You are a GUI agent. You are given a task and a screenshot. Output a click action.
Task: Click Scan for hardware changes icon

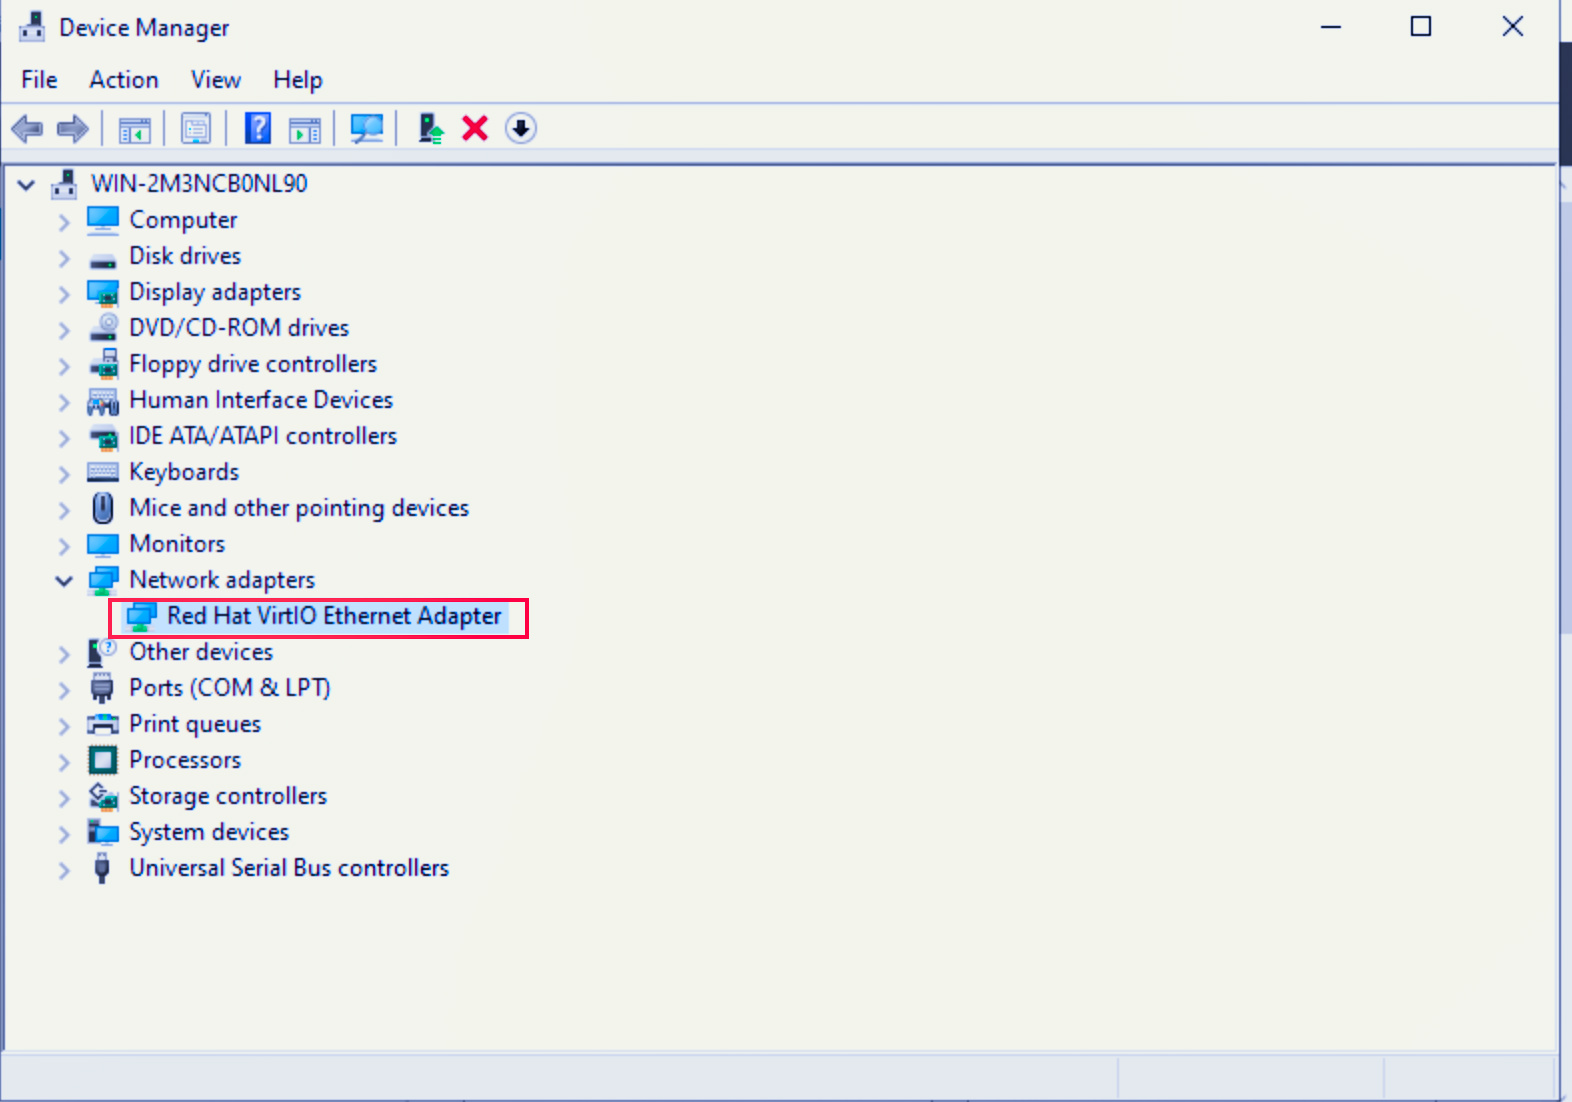click(x=366, y=128)
